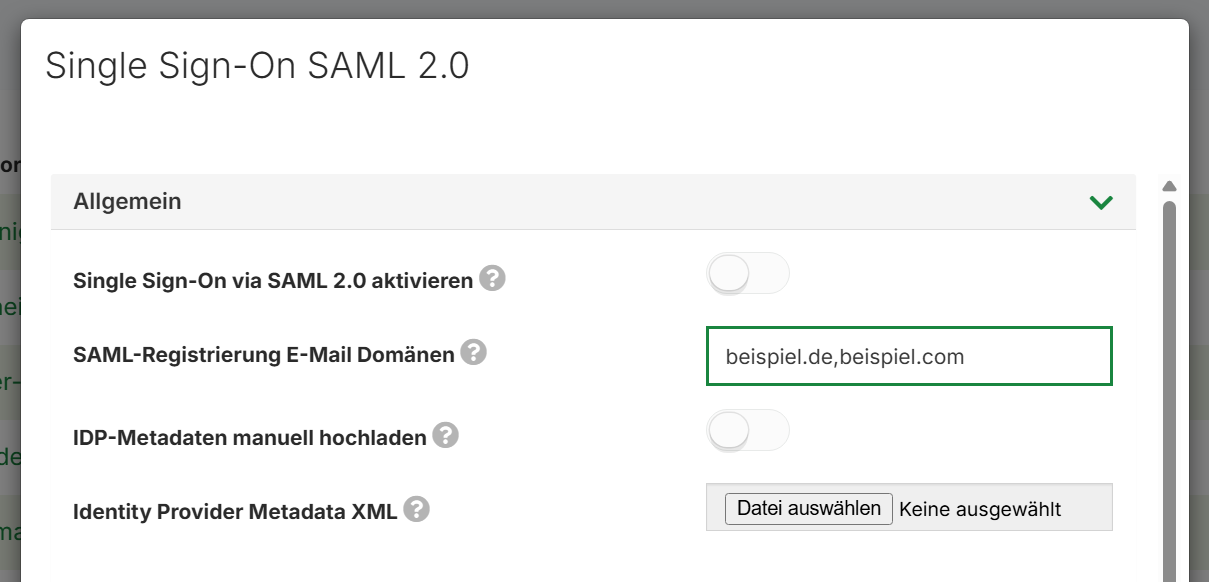Screen dimensions: 1209x582
Task: Collapse Allgemein section with green chevron
Action: tap(1101, 202)
